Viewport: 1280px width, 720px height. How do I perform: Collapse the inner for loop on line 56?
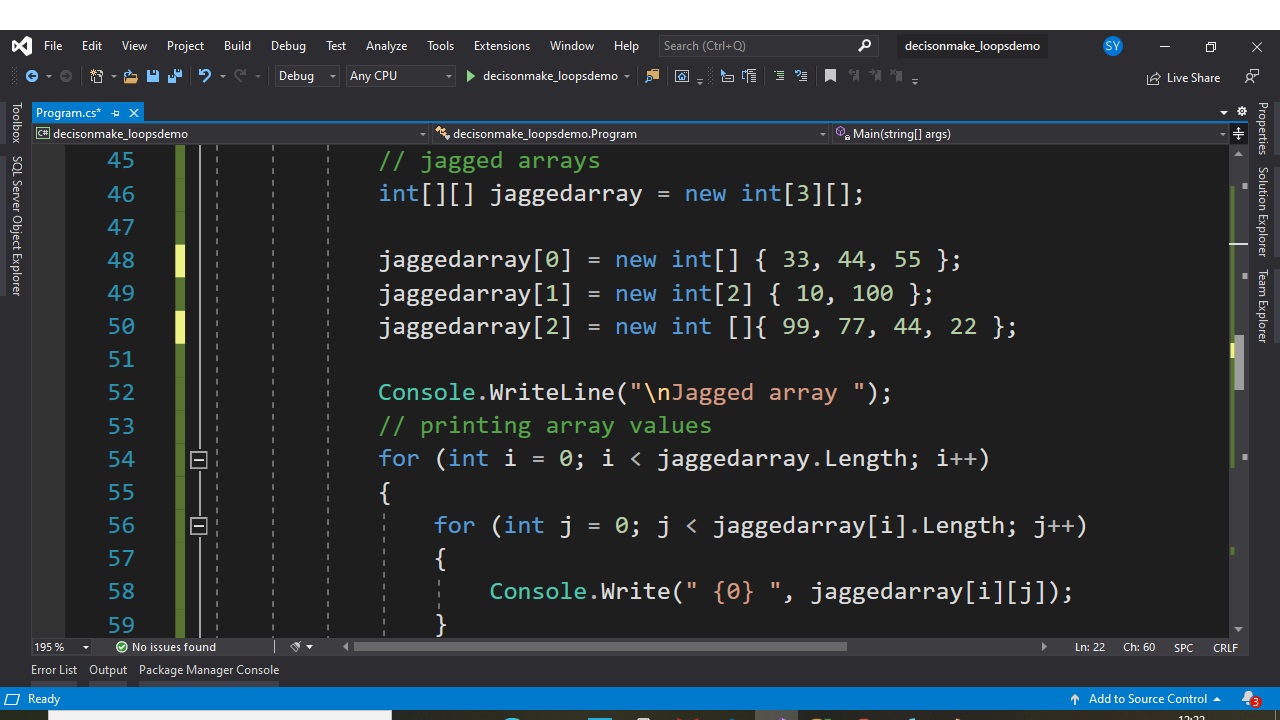[198, 526]
